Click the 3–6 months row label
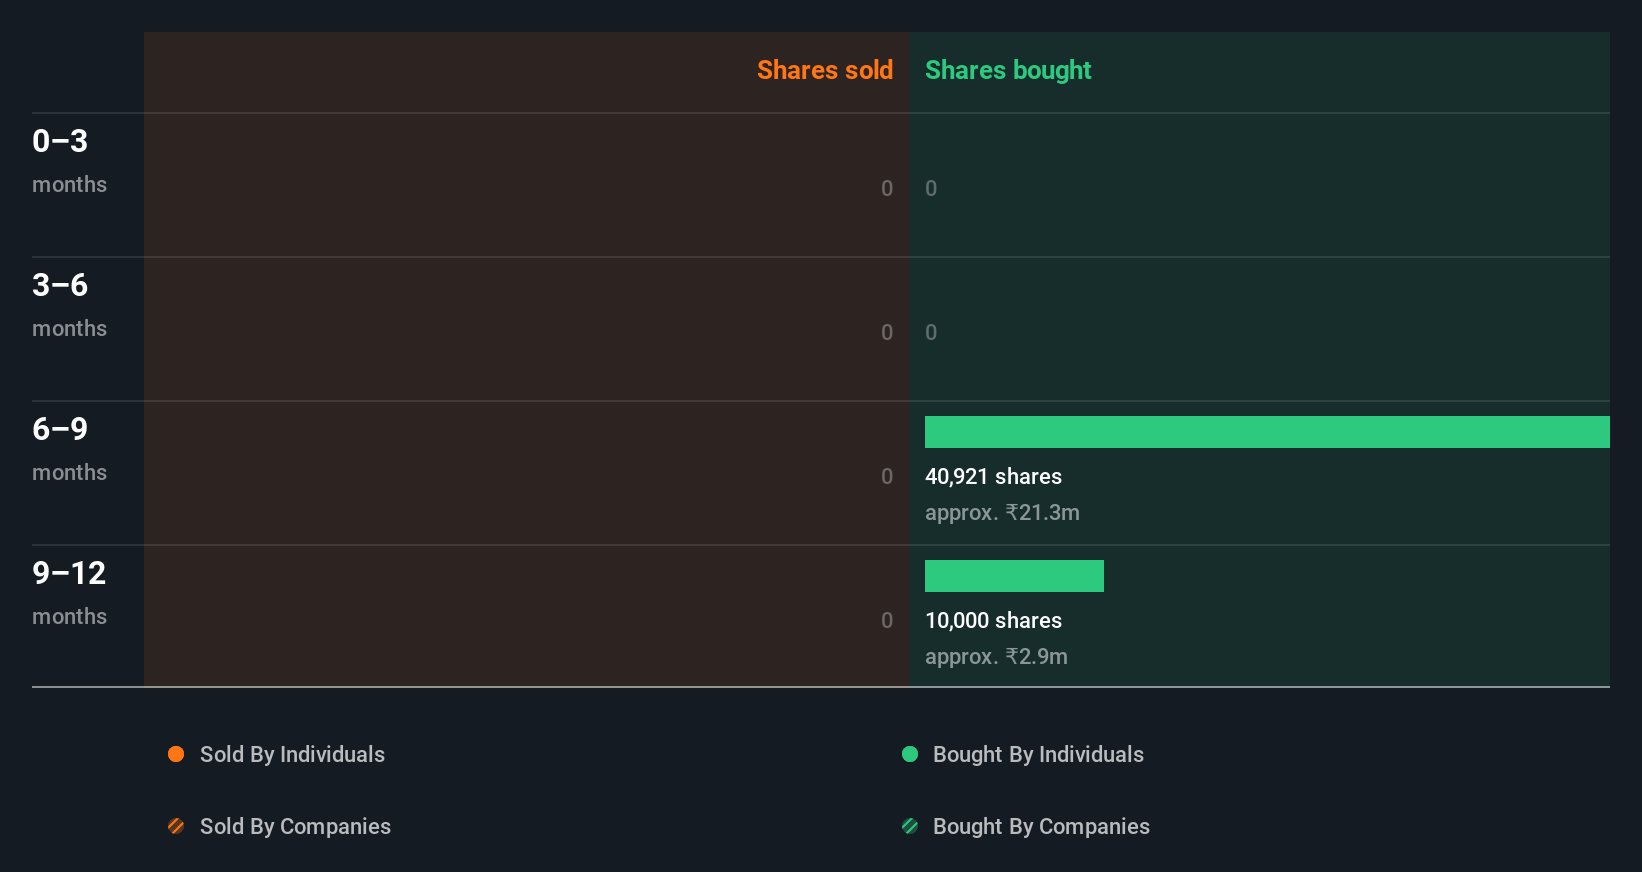The image size is (1642, 872). (69, 304)
